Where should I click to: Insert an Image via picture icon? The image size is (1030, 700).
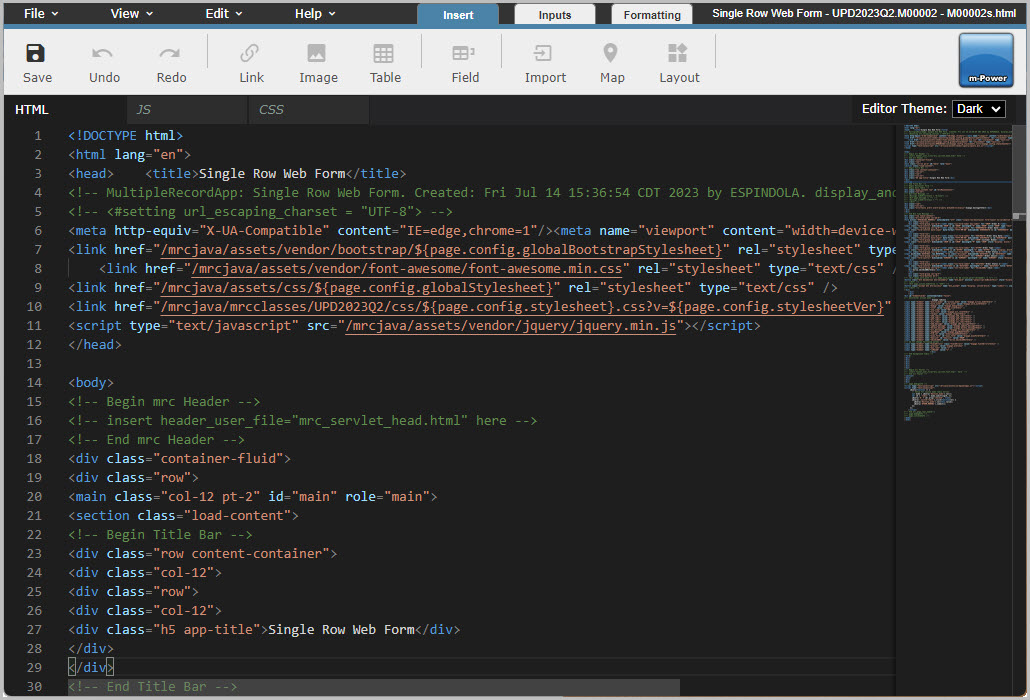[x=317, y=53]
